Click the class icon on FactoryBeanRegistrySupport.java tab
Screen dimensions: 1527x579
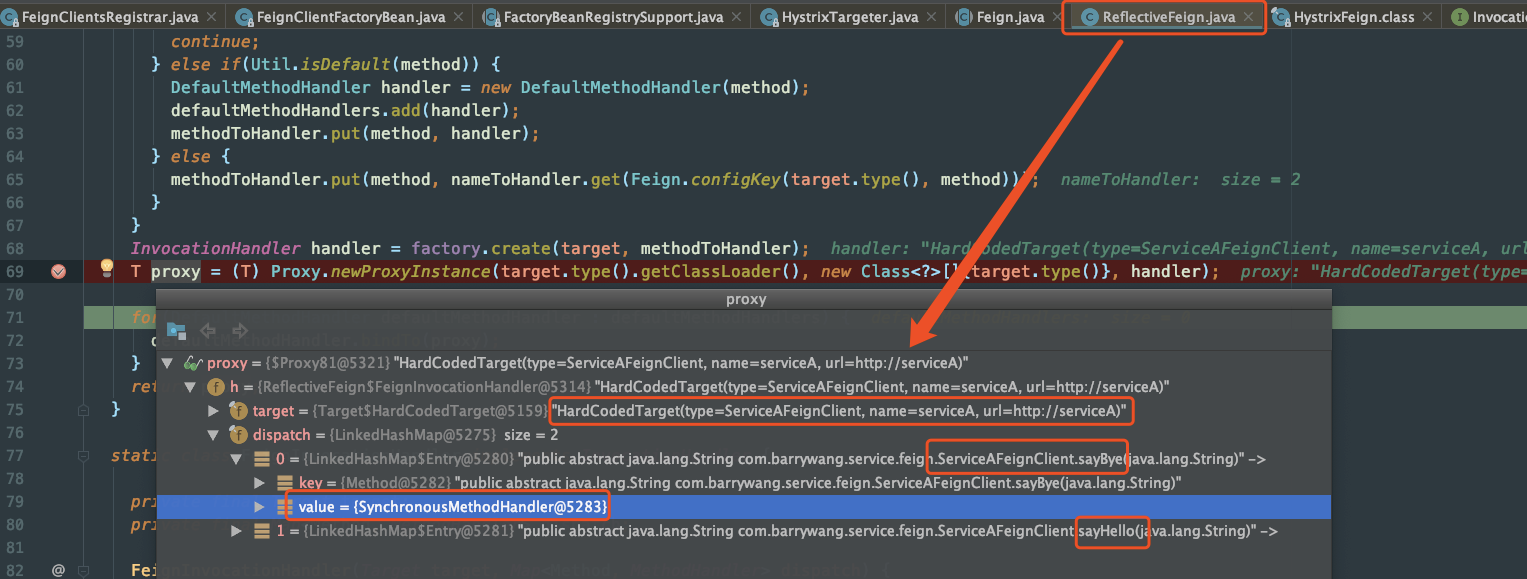coord(490,17)
